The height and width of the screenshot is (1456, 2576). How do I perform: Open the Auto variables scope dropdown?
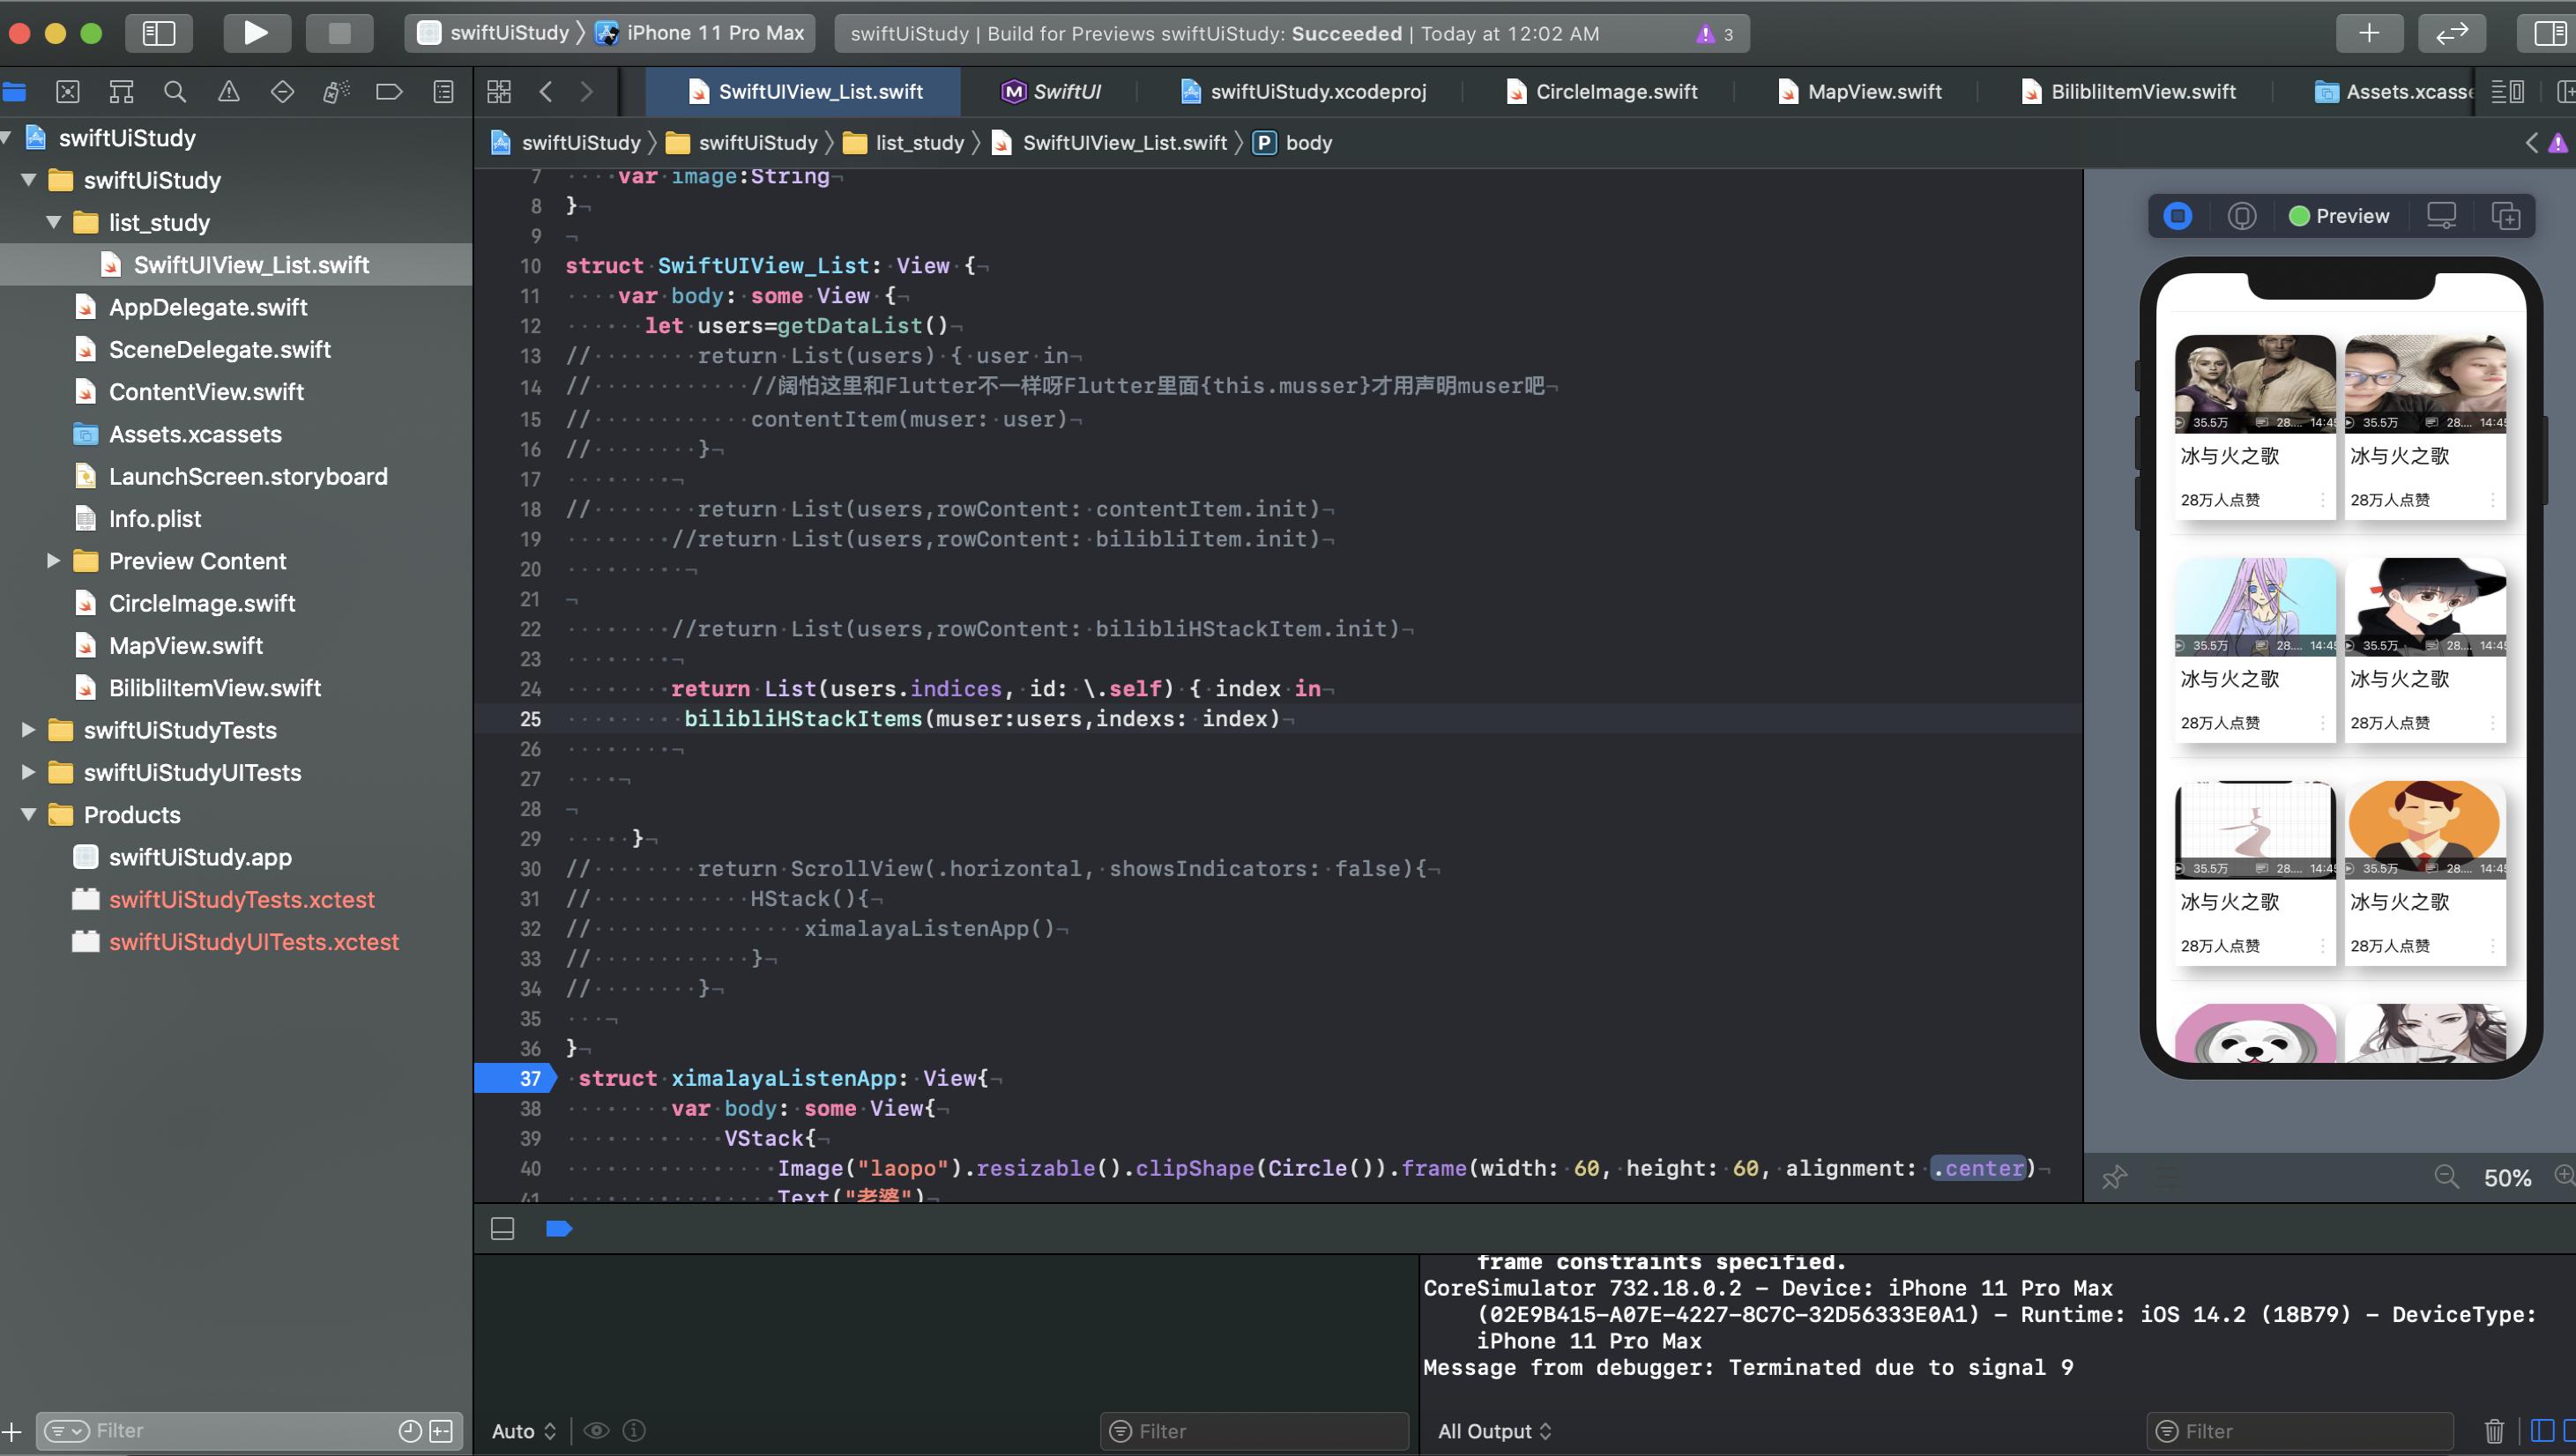[x=523, y=1431]
